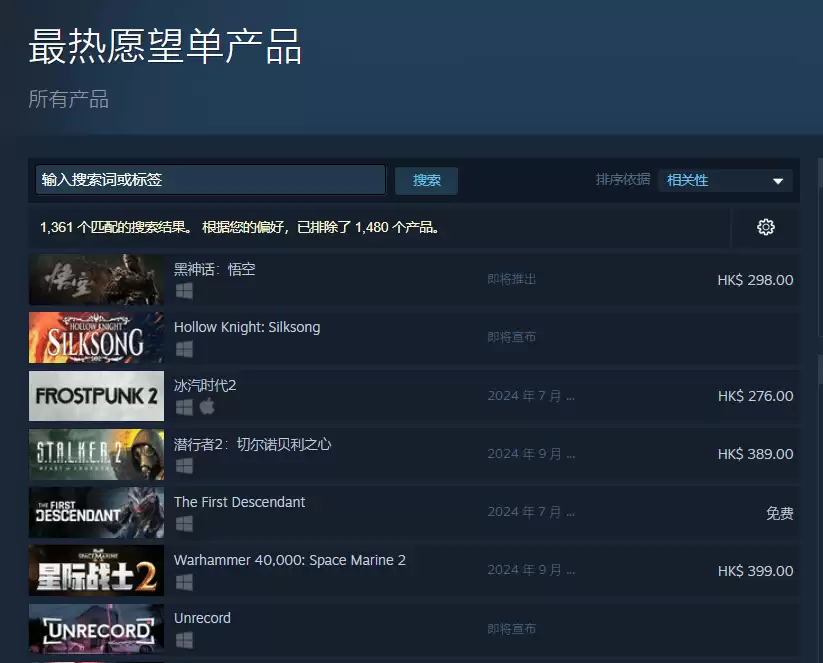Click price HK$ 298.00
The height and width of the screenshot is (663, 823).
tap(755, 280)
